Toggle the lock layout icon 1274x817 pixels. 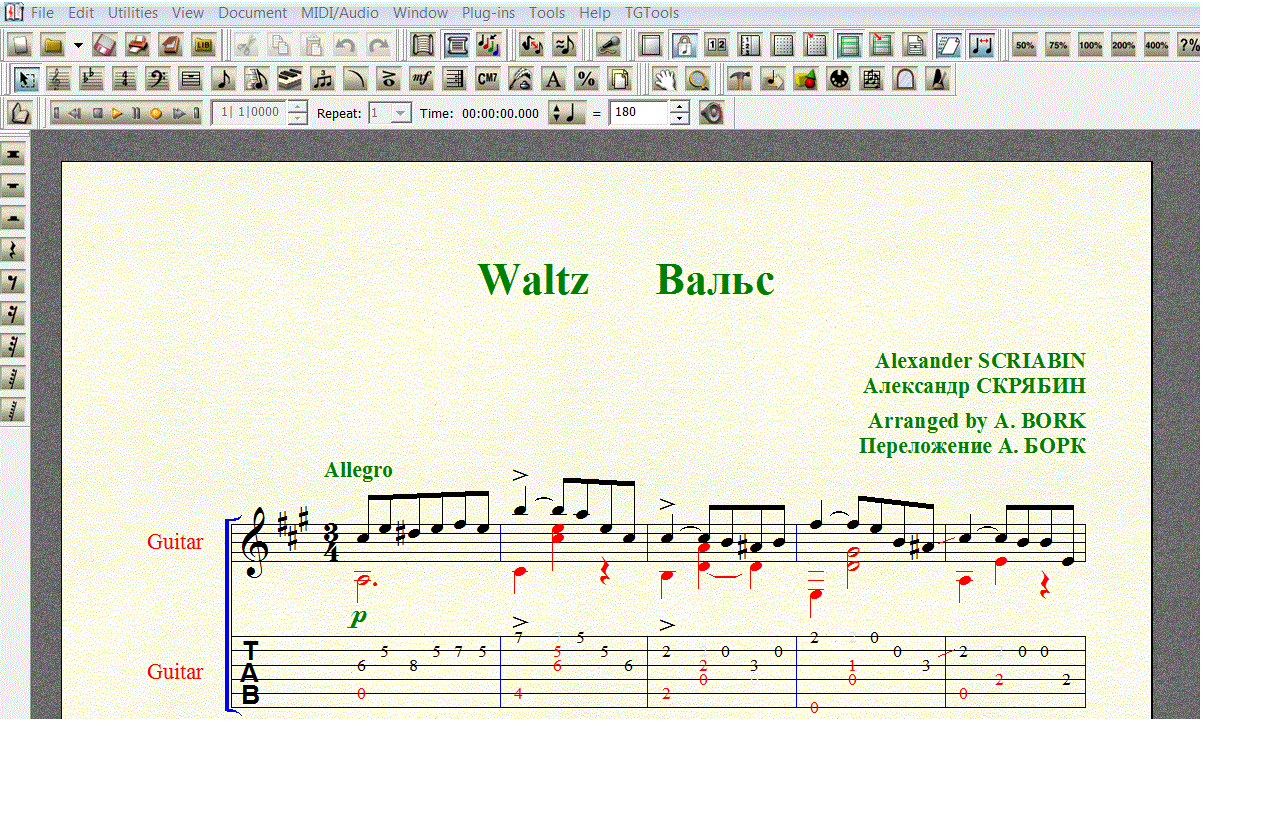(x=684, y=45)
